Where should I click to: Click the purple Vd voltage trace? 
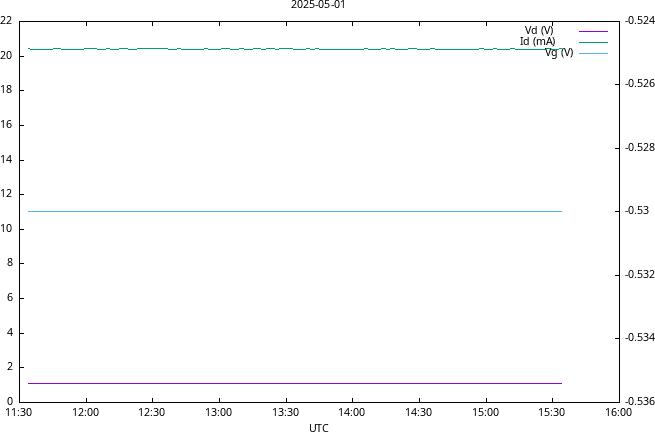[295, 383]
